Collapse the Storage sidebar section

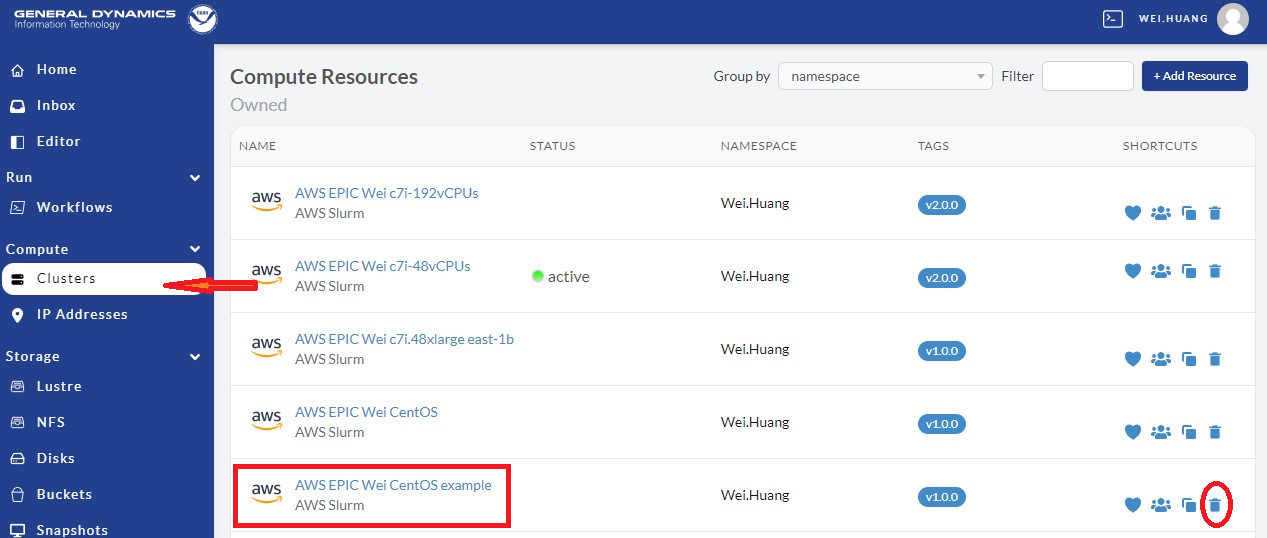(x=195, y=356)
